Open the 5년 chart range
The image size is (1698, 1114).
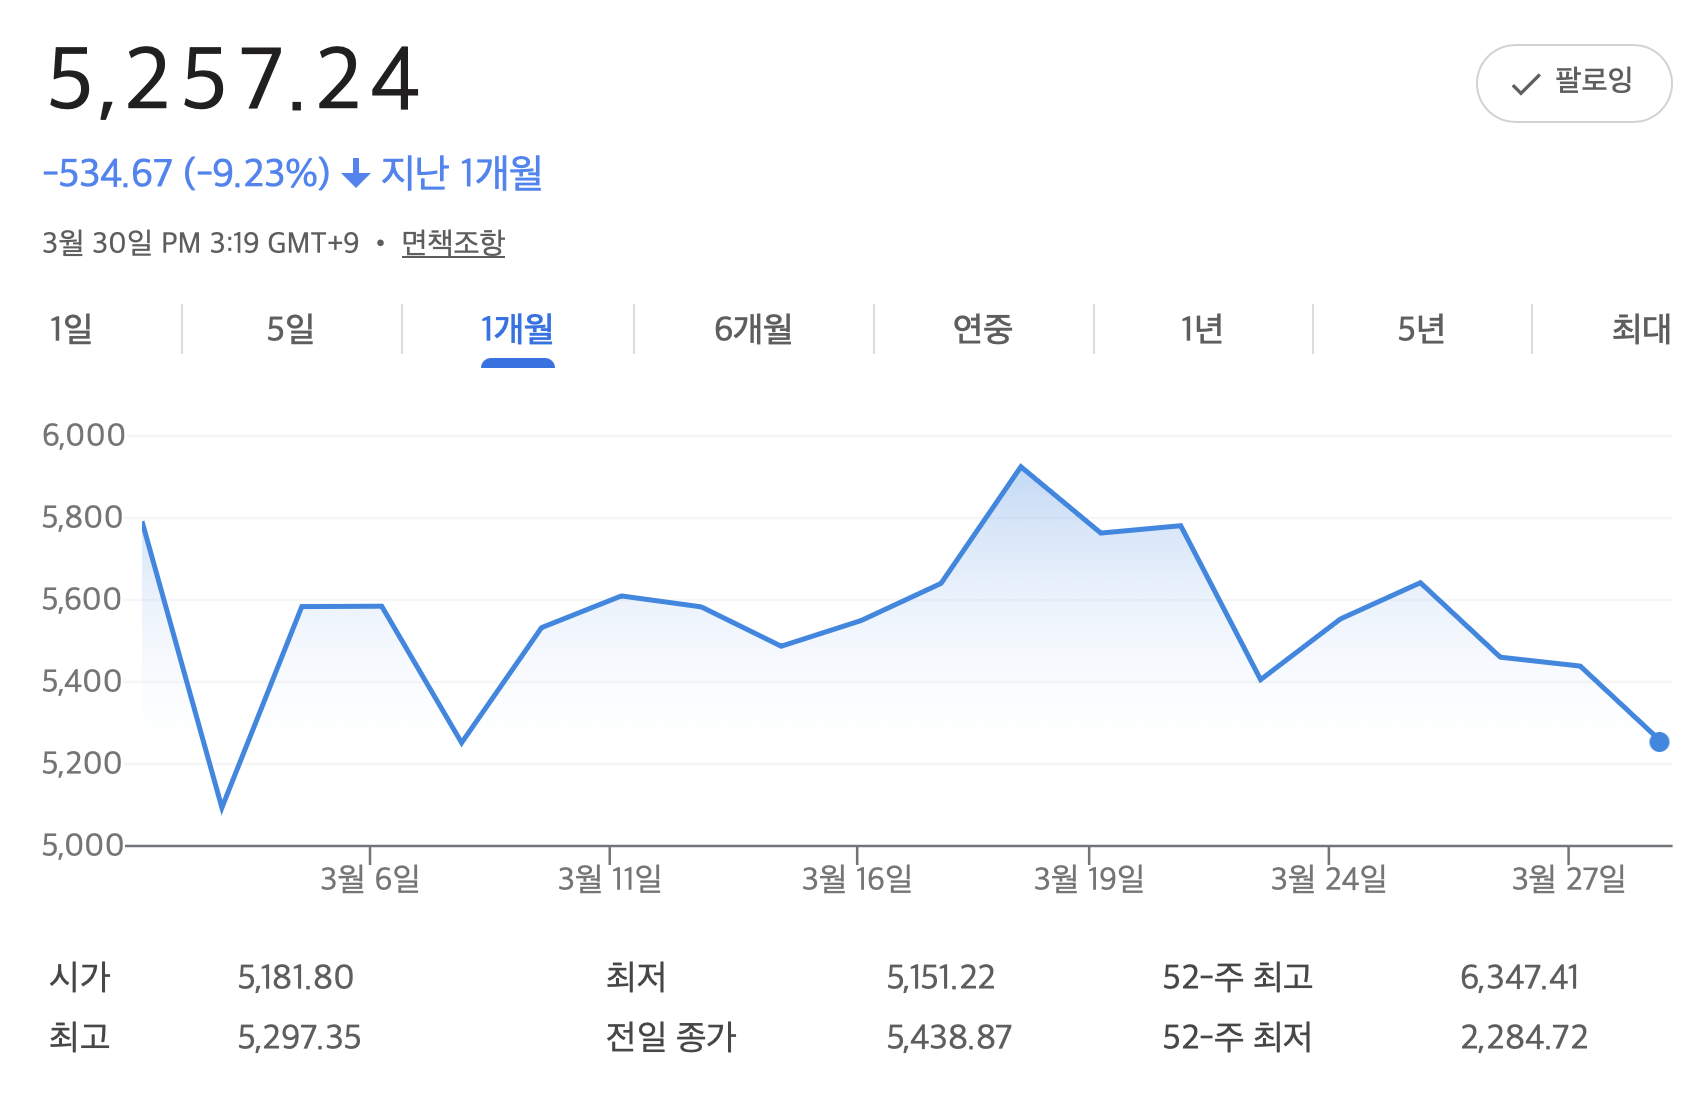tap(1421, 328)
